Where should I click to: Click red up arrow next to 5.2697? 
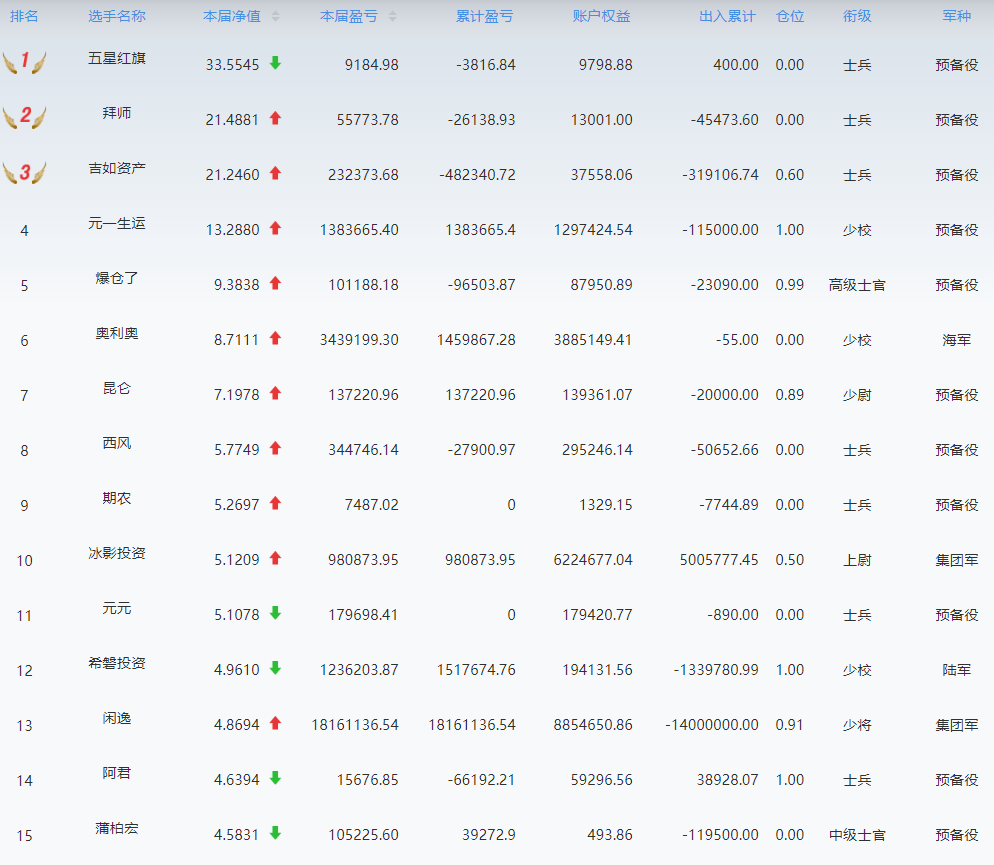click(x=275, y=503)
